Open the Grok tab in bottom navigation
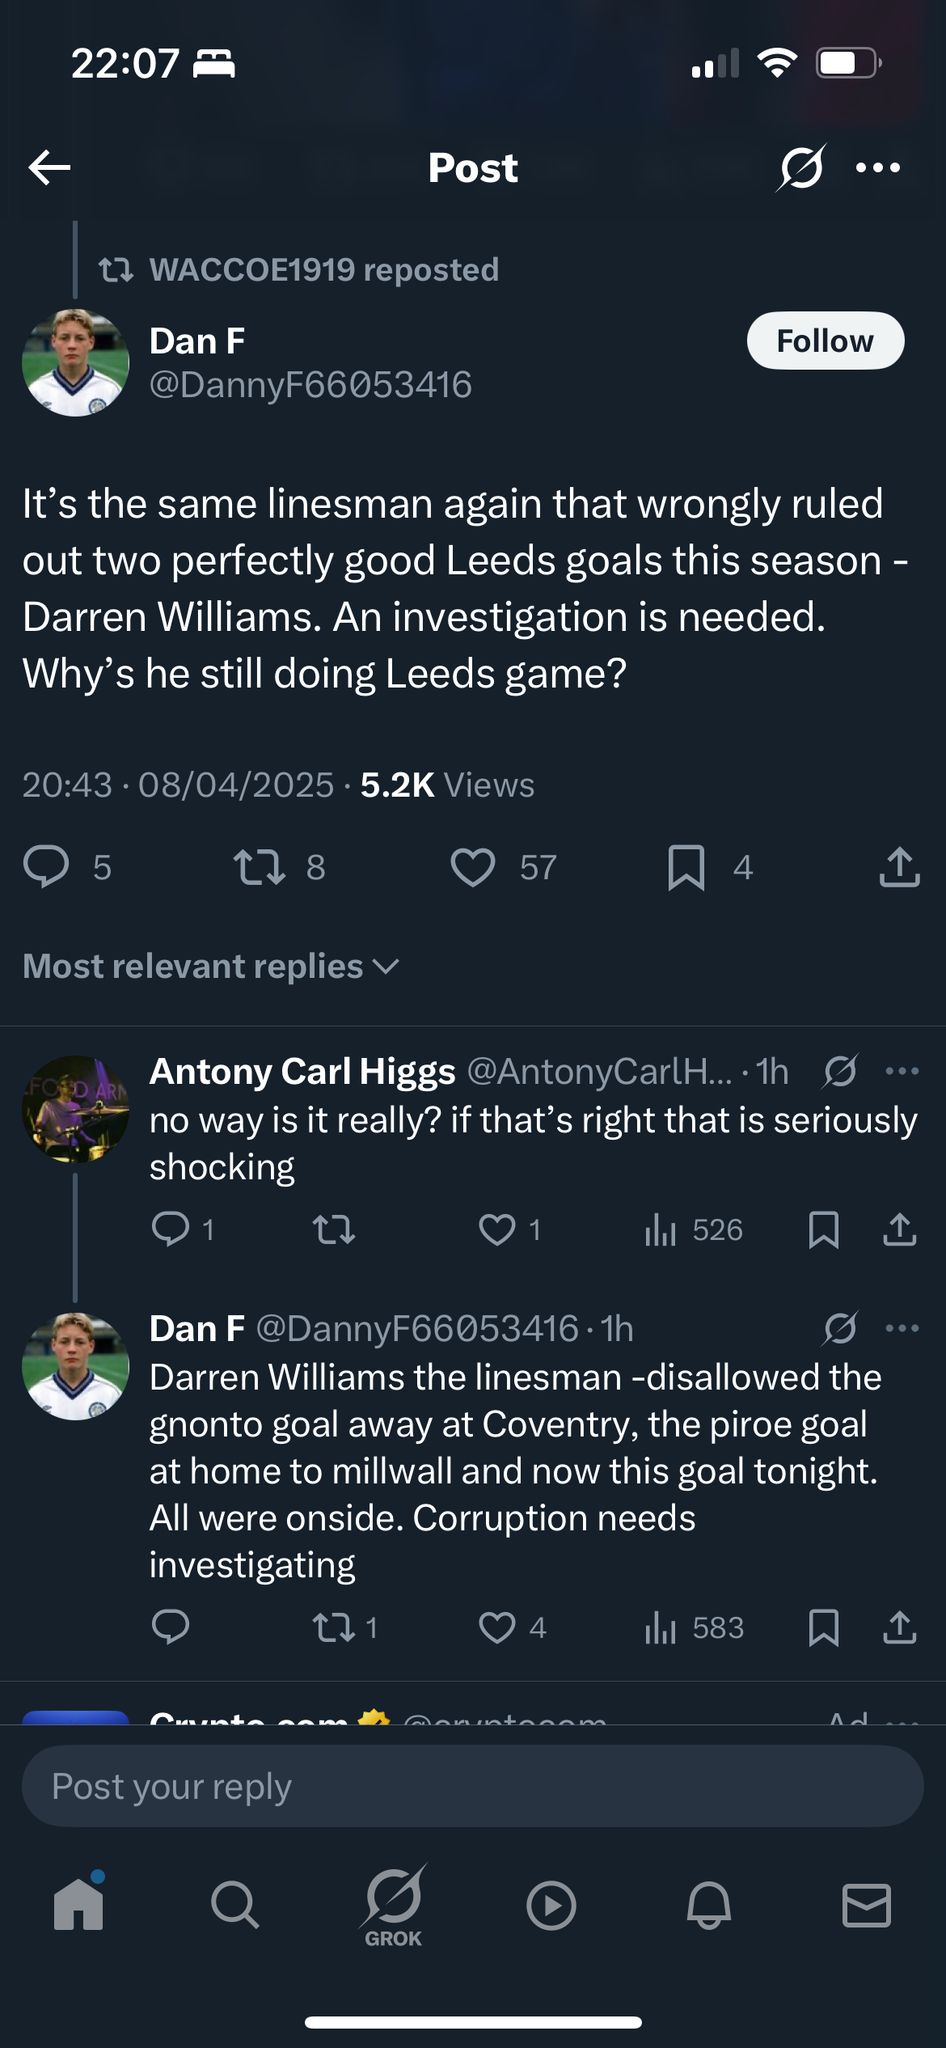Viewport: 946px width, 2048px height. click(393, 1904)
